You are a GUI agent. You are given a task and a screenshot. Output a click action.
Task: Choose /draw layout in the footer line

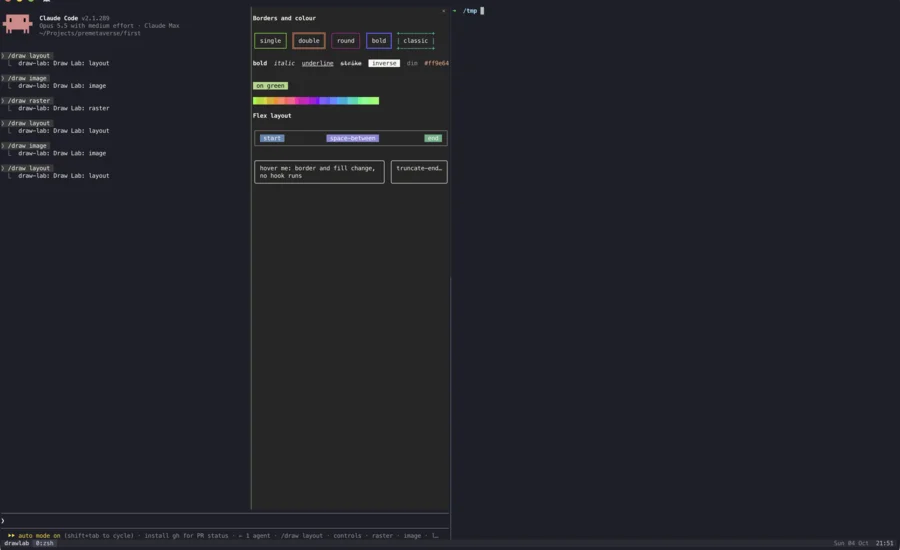click(x=302, y=536)
